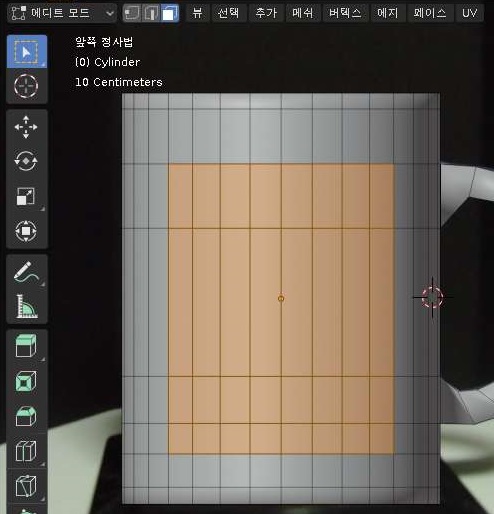Click the orange object origin dot
This screenshot has width=494, height=514.
tap(281, 299)
